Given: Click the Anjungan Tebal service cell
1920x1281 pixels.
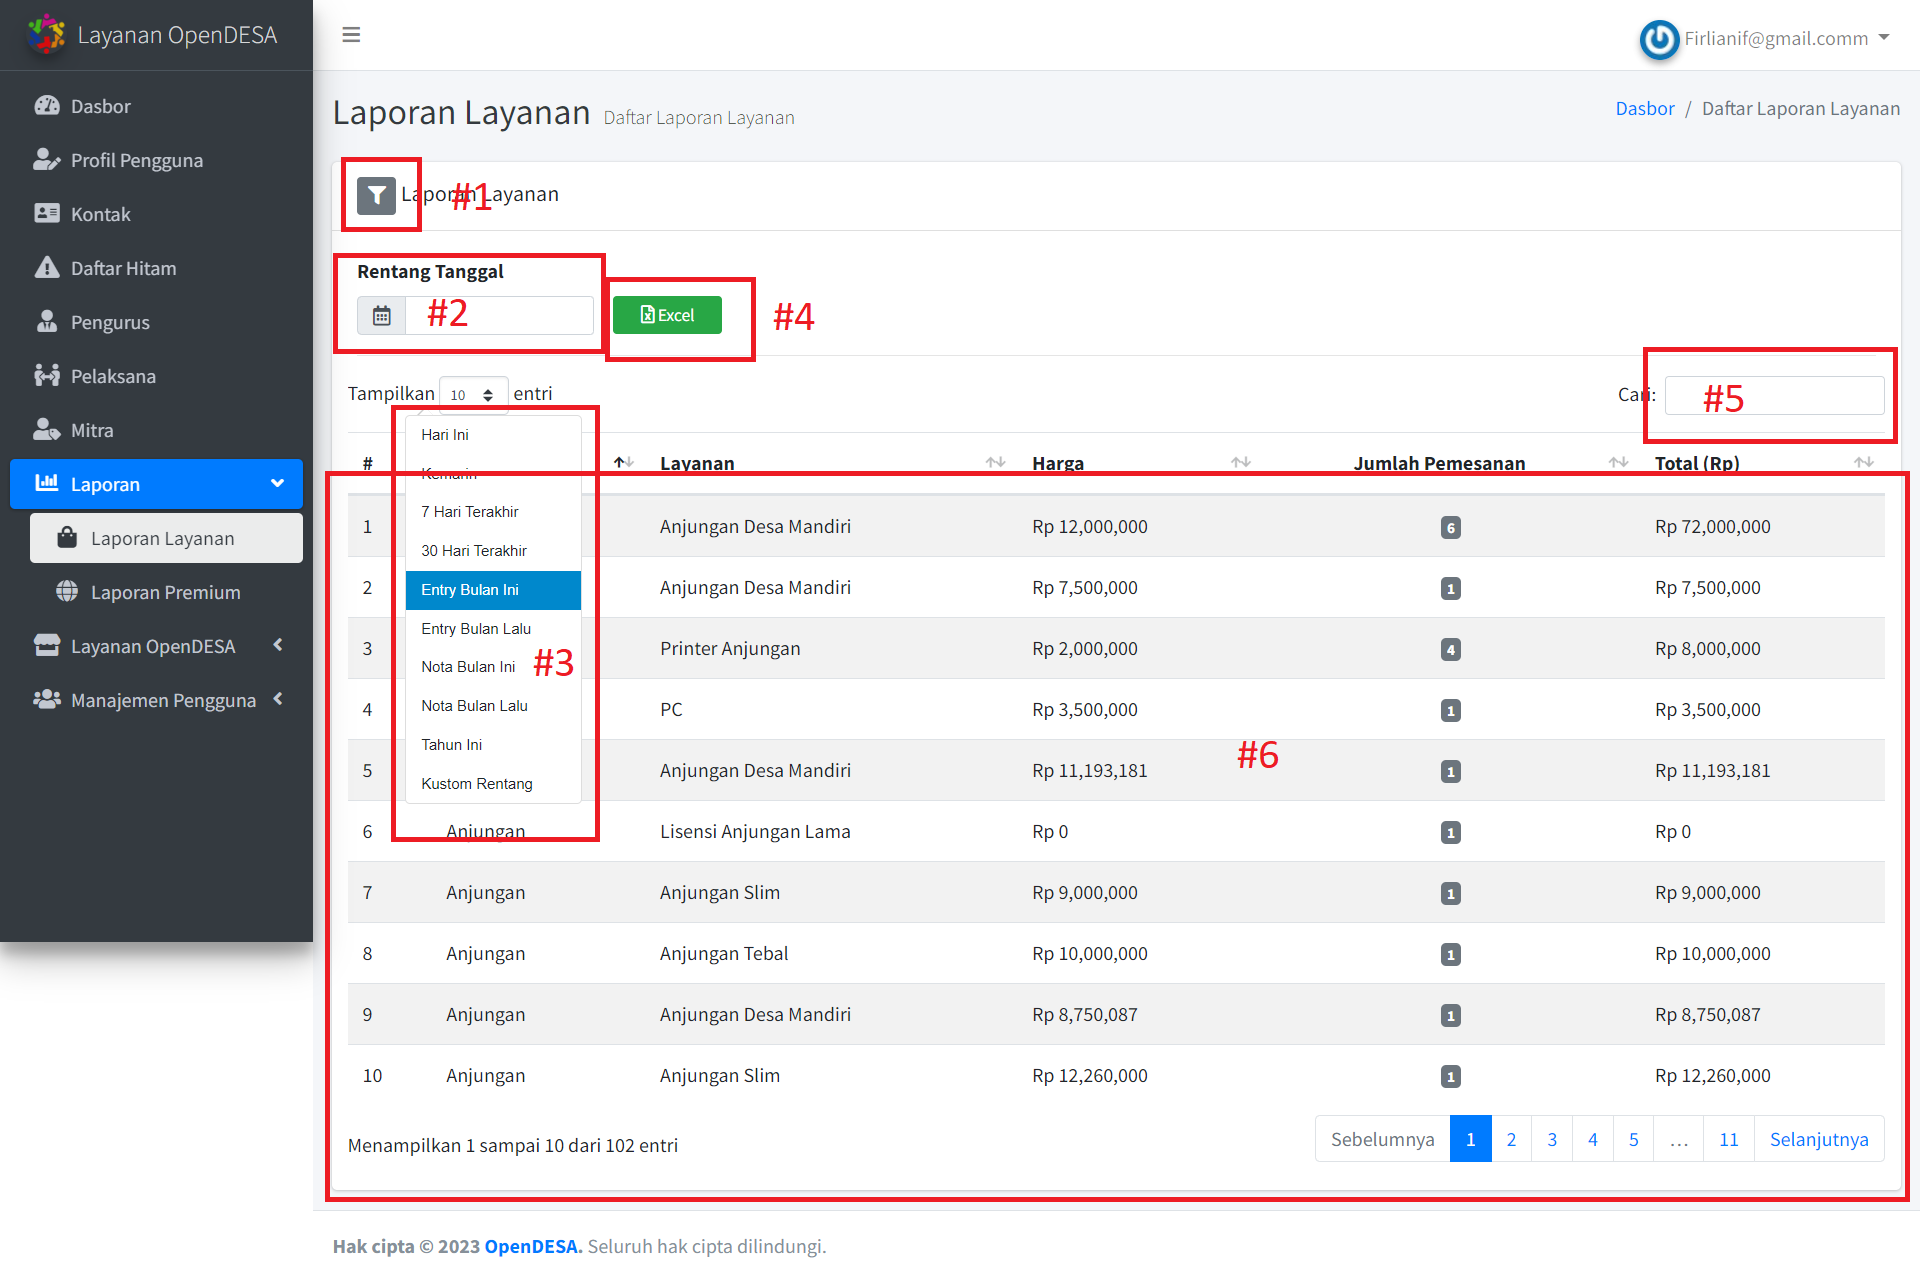Looking at the screenshot, I should pyautogui.click(x=724, y=954).
